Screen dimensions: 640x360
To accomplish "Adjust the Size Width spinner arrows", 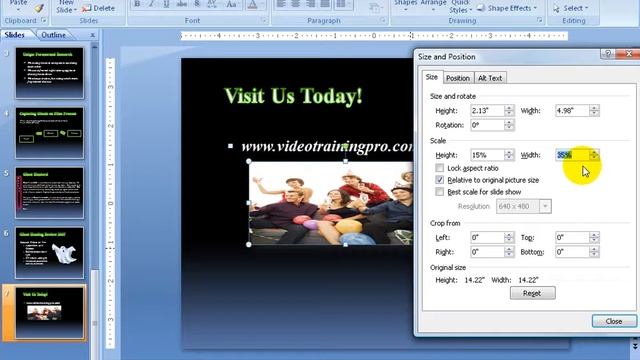I will click(594, 111).
